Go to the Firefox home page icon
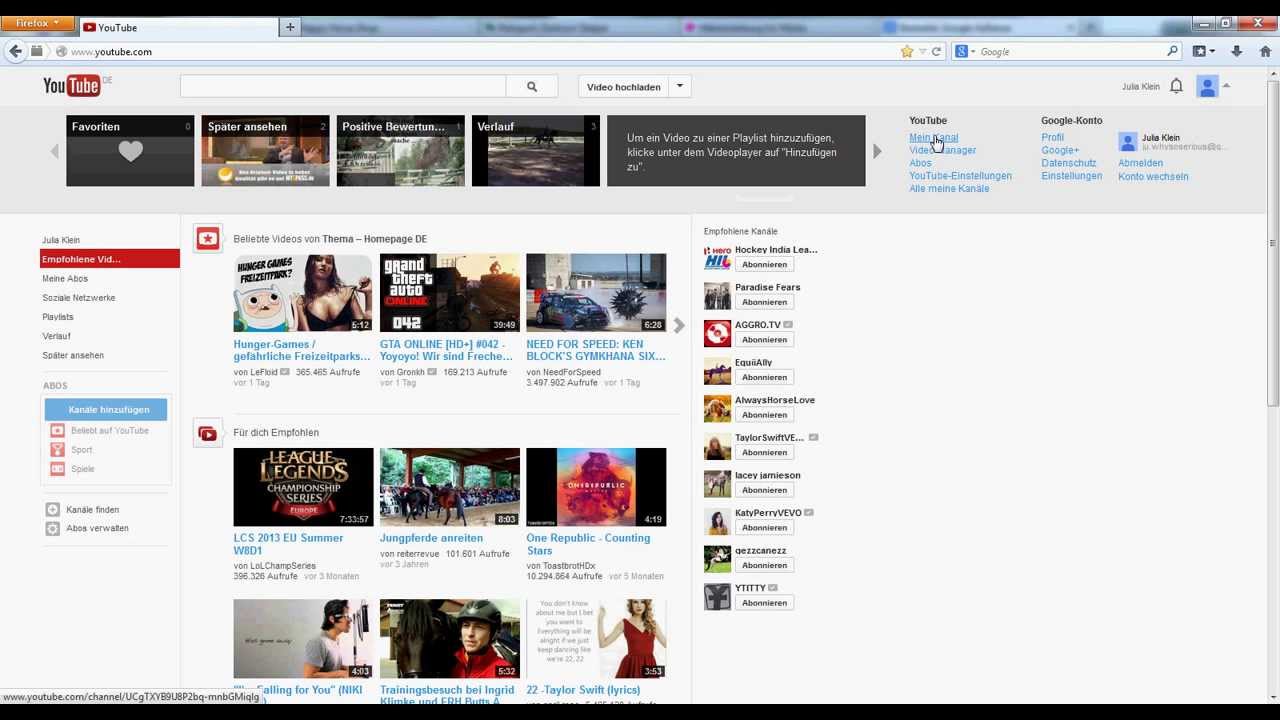The image size is (1280, 720). pyautogui.click(x=1265, y=51)
